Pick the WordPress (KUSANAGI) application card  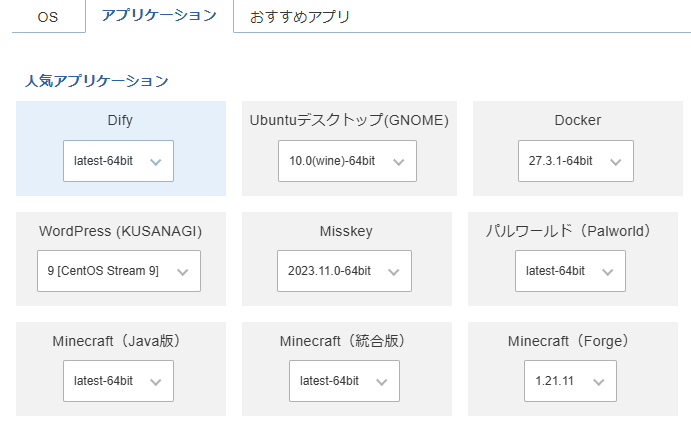pyautogui.click(x=120, y=231)
